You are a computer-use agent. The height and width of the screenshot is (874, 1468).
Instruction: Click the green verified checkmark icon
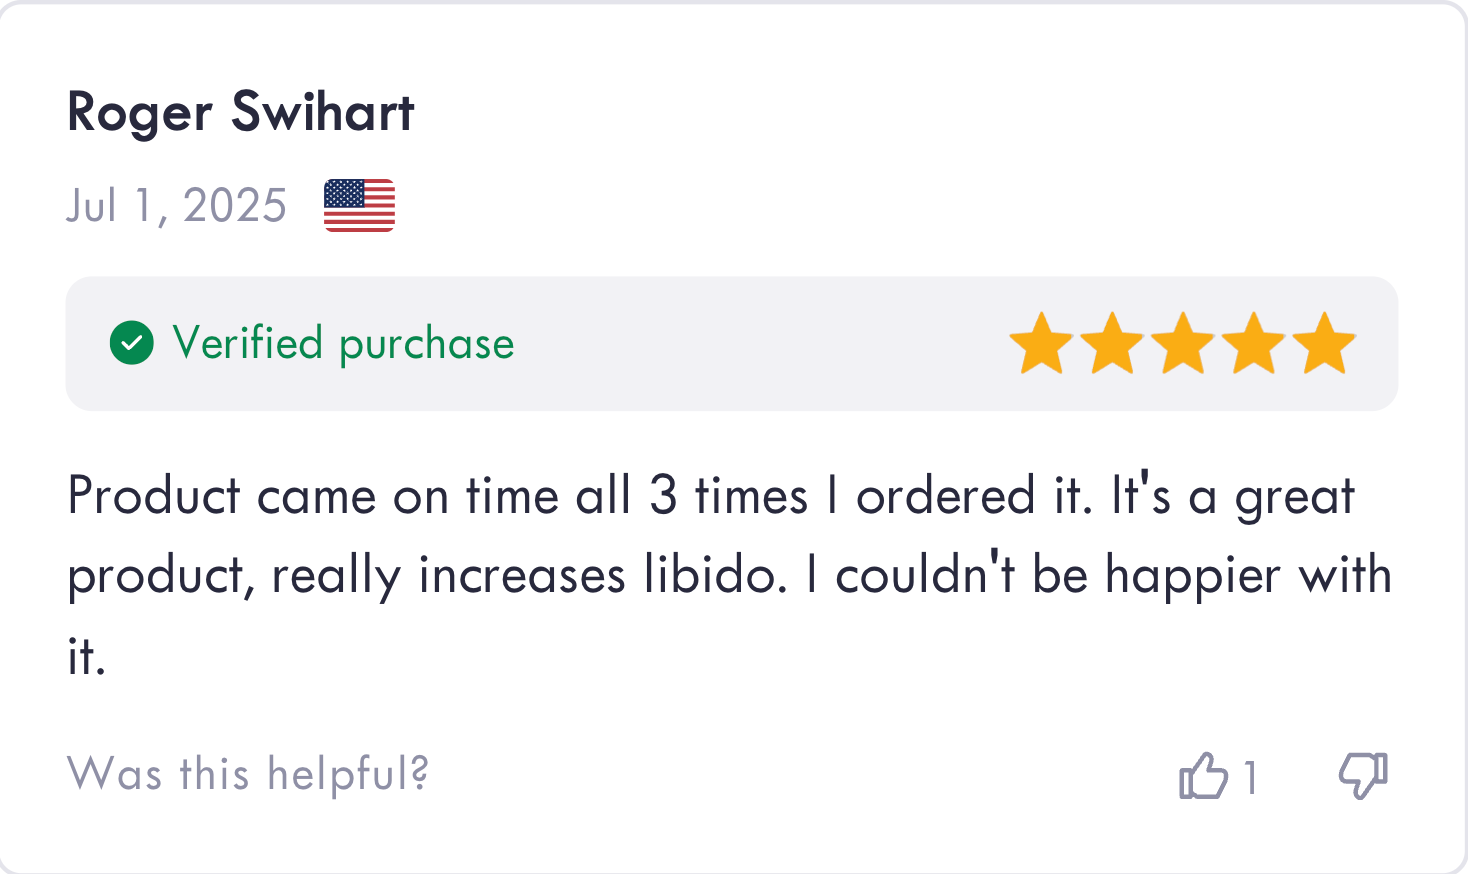point(132,343)
